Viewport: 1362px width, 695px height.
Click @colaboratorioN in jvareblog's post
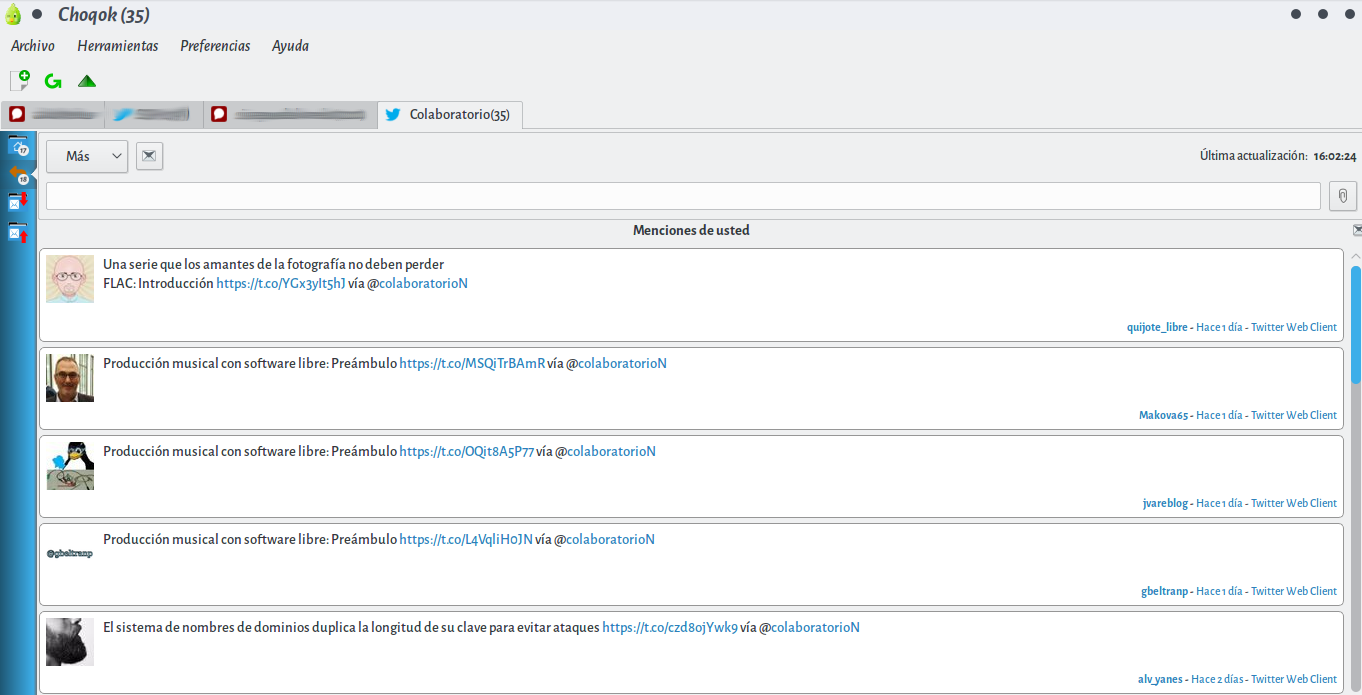611,451
